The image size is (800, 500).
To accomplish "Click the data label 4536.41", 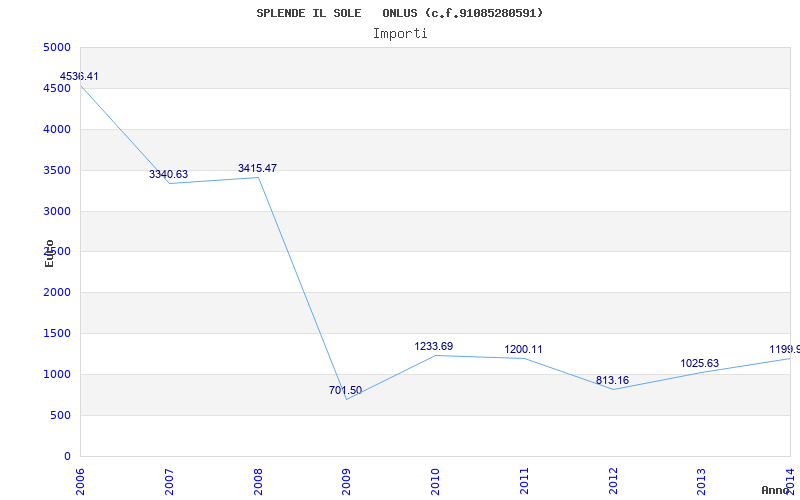I will (79, 77).
